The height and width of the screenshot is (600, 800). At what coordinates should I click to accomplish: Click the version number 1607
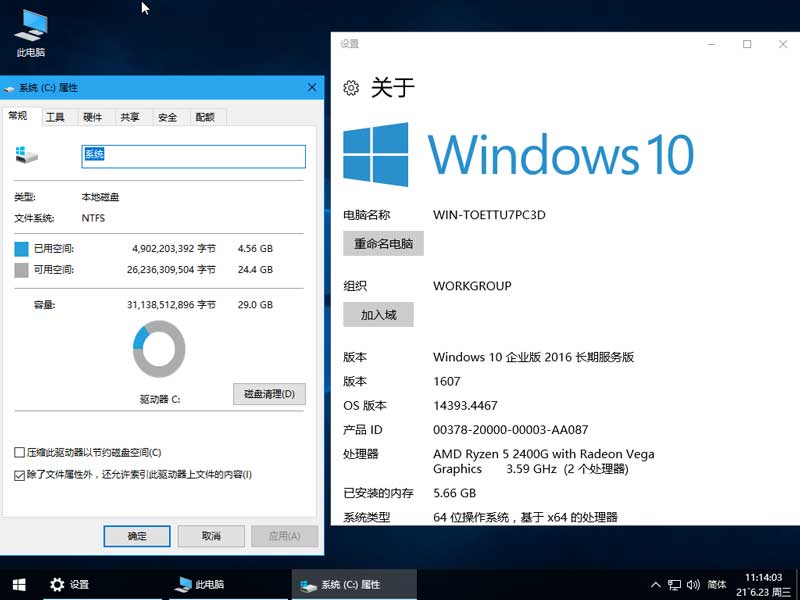tap(446, 382)
